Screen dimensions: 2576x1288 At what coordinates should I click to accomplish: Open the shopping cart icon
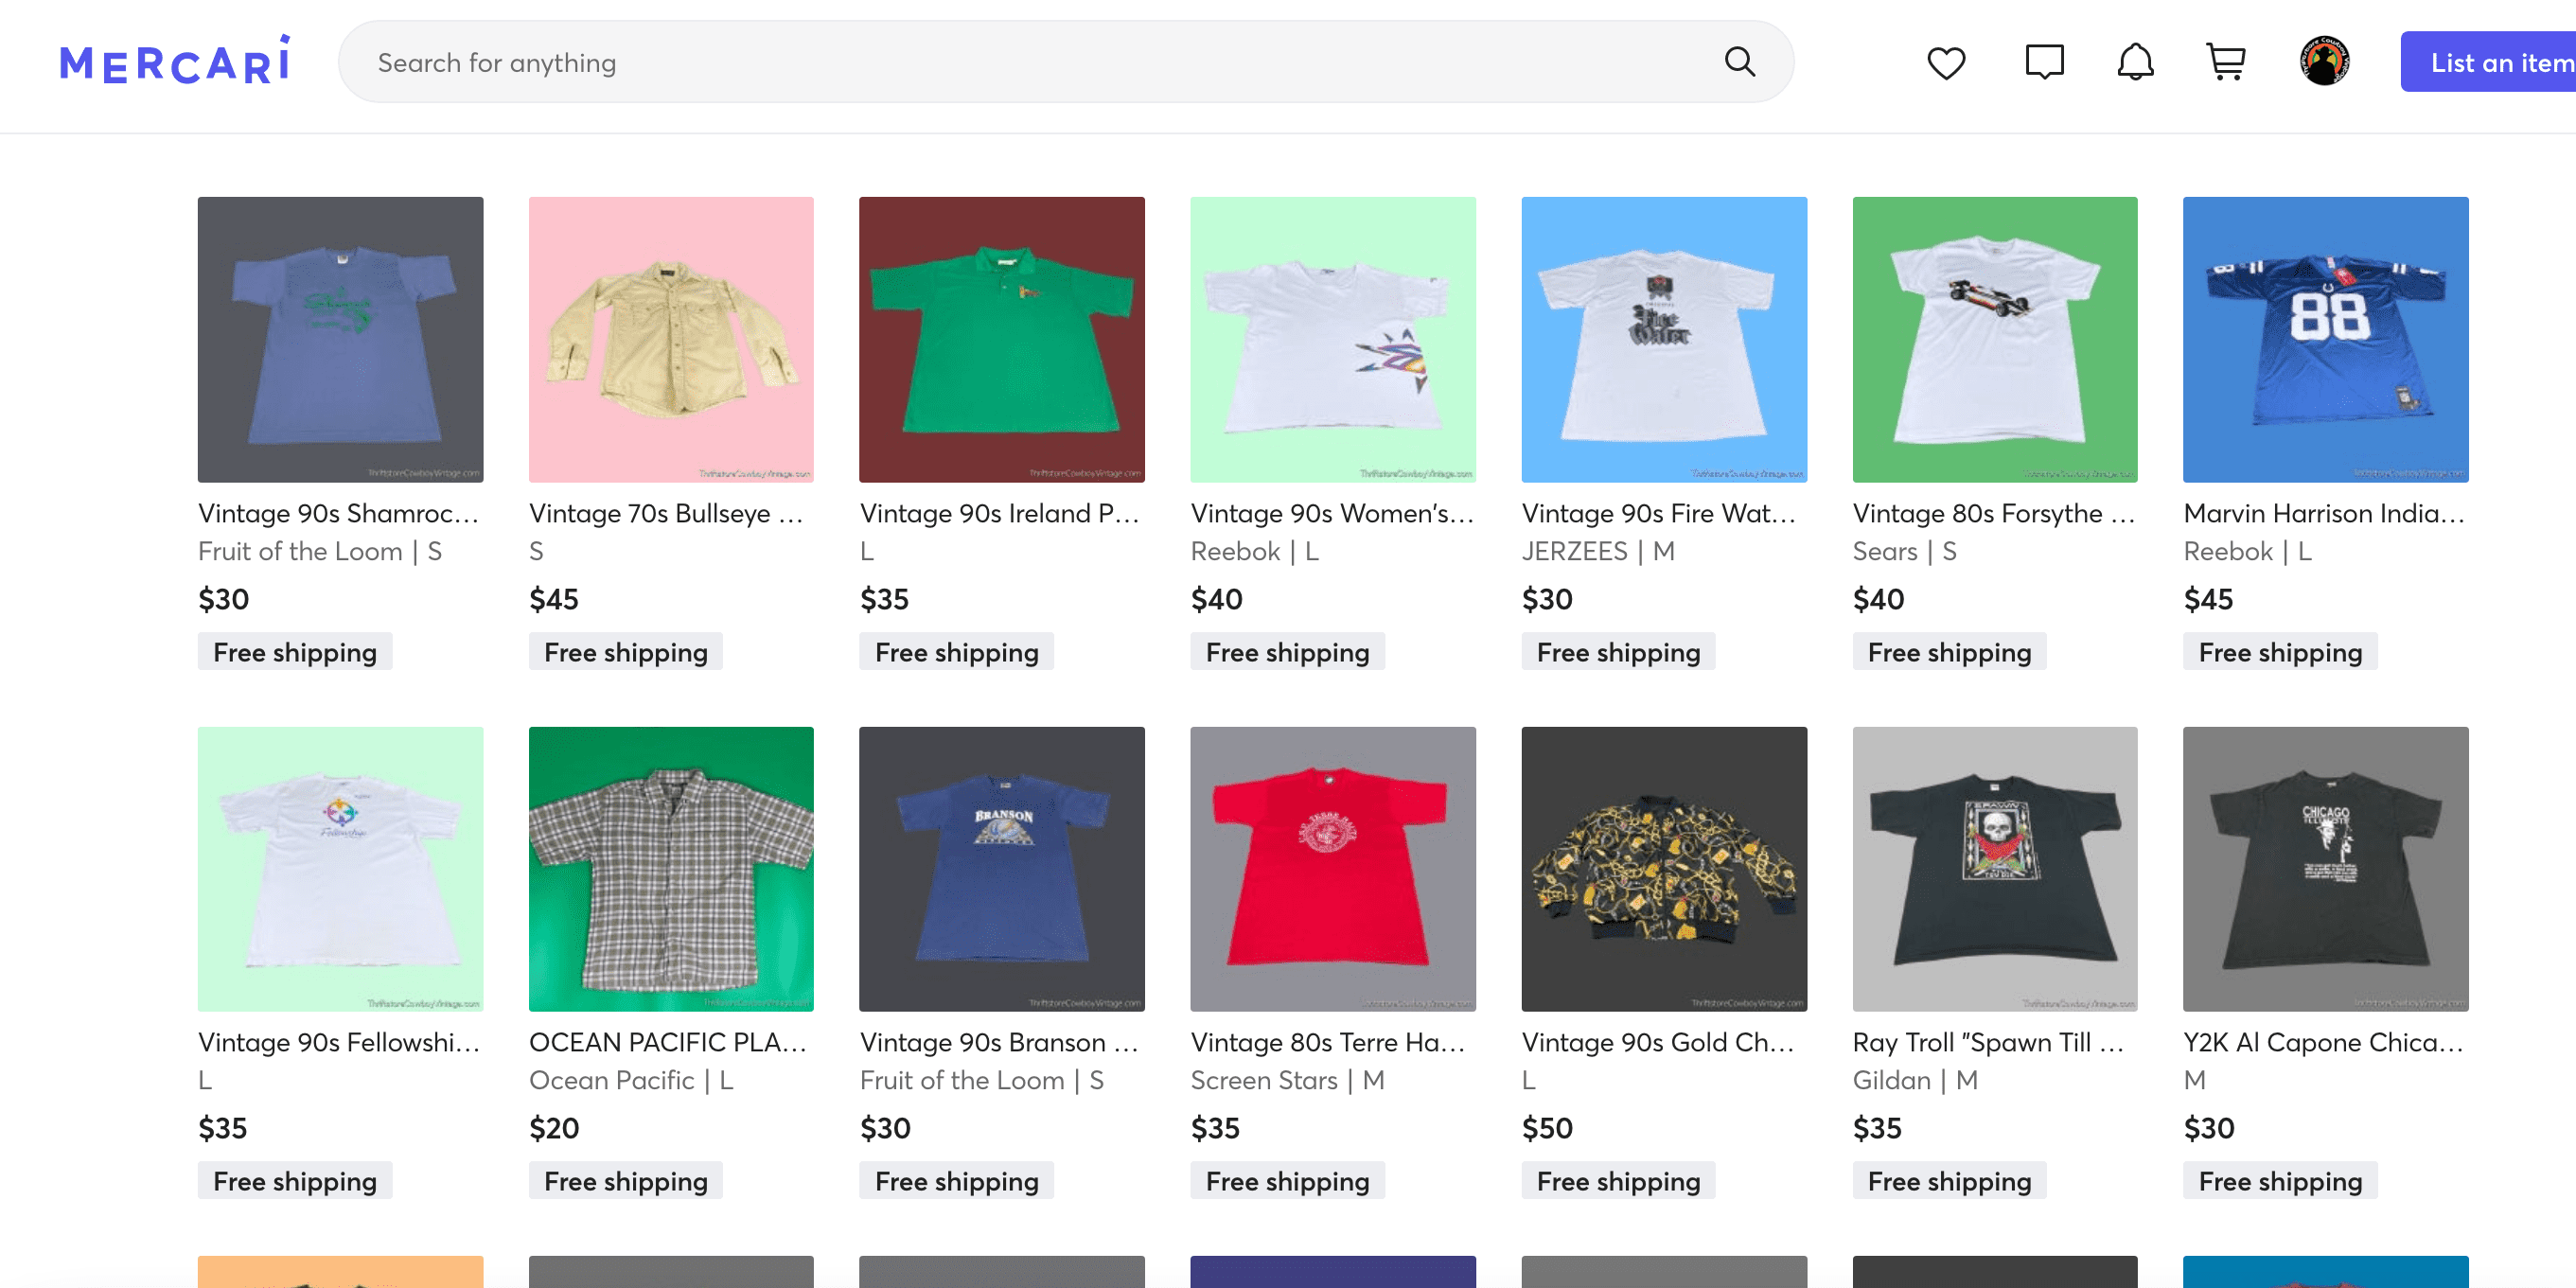[x=2226, y=62]
